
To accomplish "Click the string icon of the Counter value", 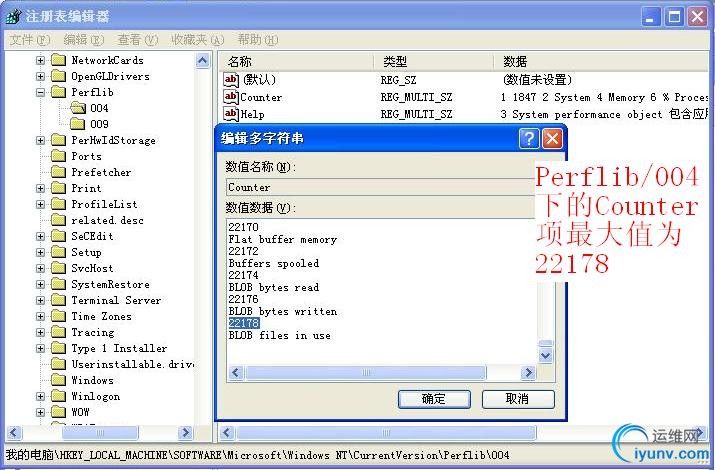I will tap(231, 97).
